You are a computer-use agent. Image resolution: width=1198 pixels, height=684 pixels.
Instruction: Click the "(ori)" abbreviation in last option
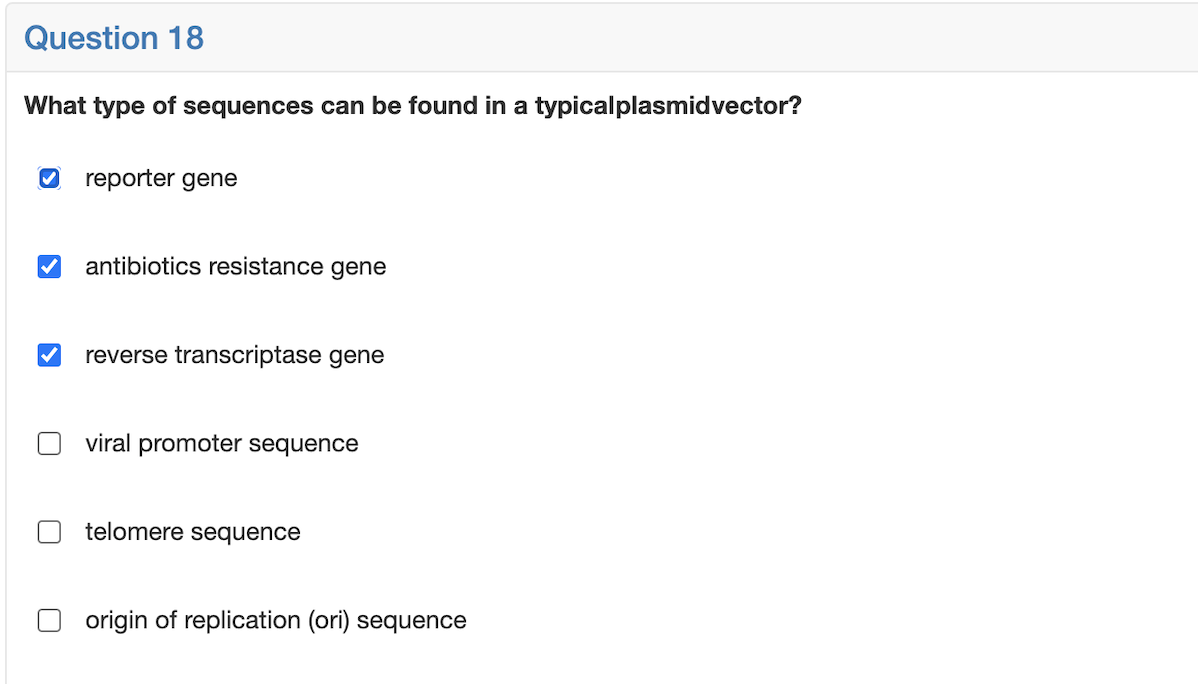(329, 620)
